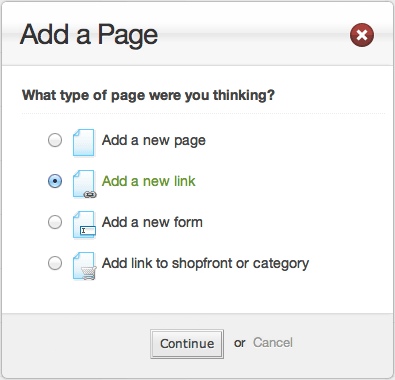
Task: Click the 'Add a new page' text label
Action: pyautogui.click(x=154, y=141)
